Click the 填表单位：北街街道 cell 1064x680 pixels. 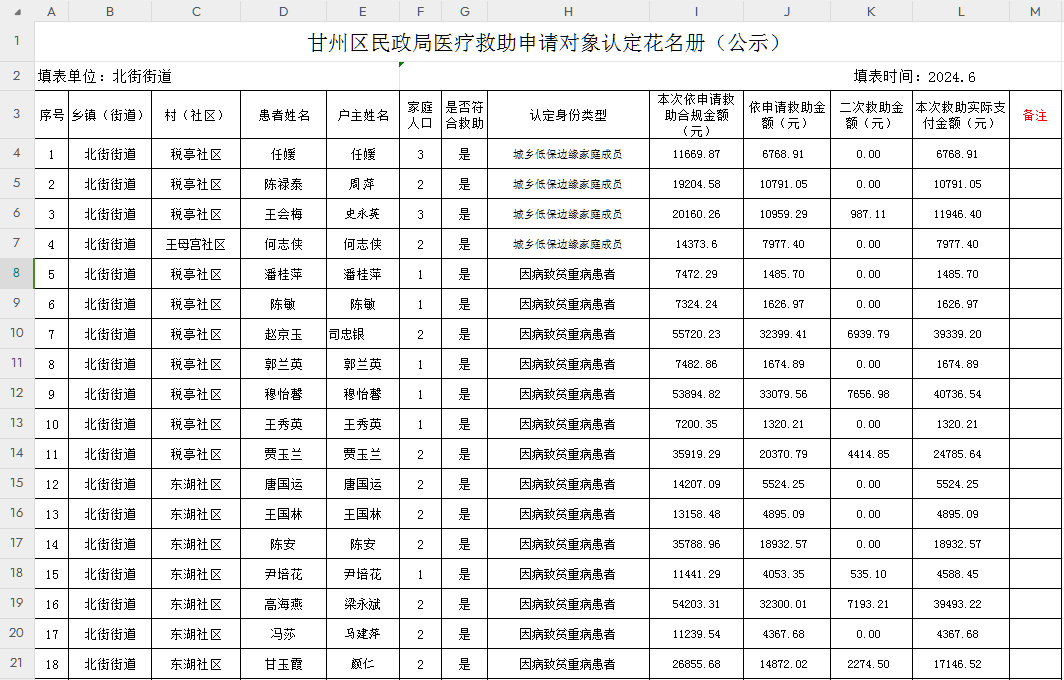[105, 77]
